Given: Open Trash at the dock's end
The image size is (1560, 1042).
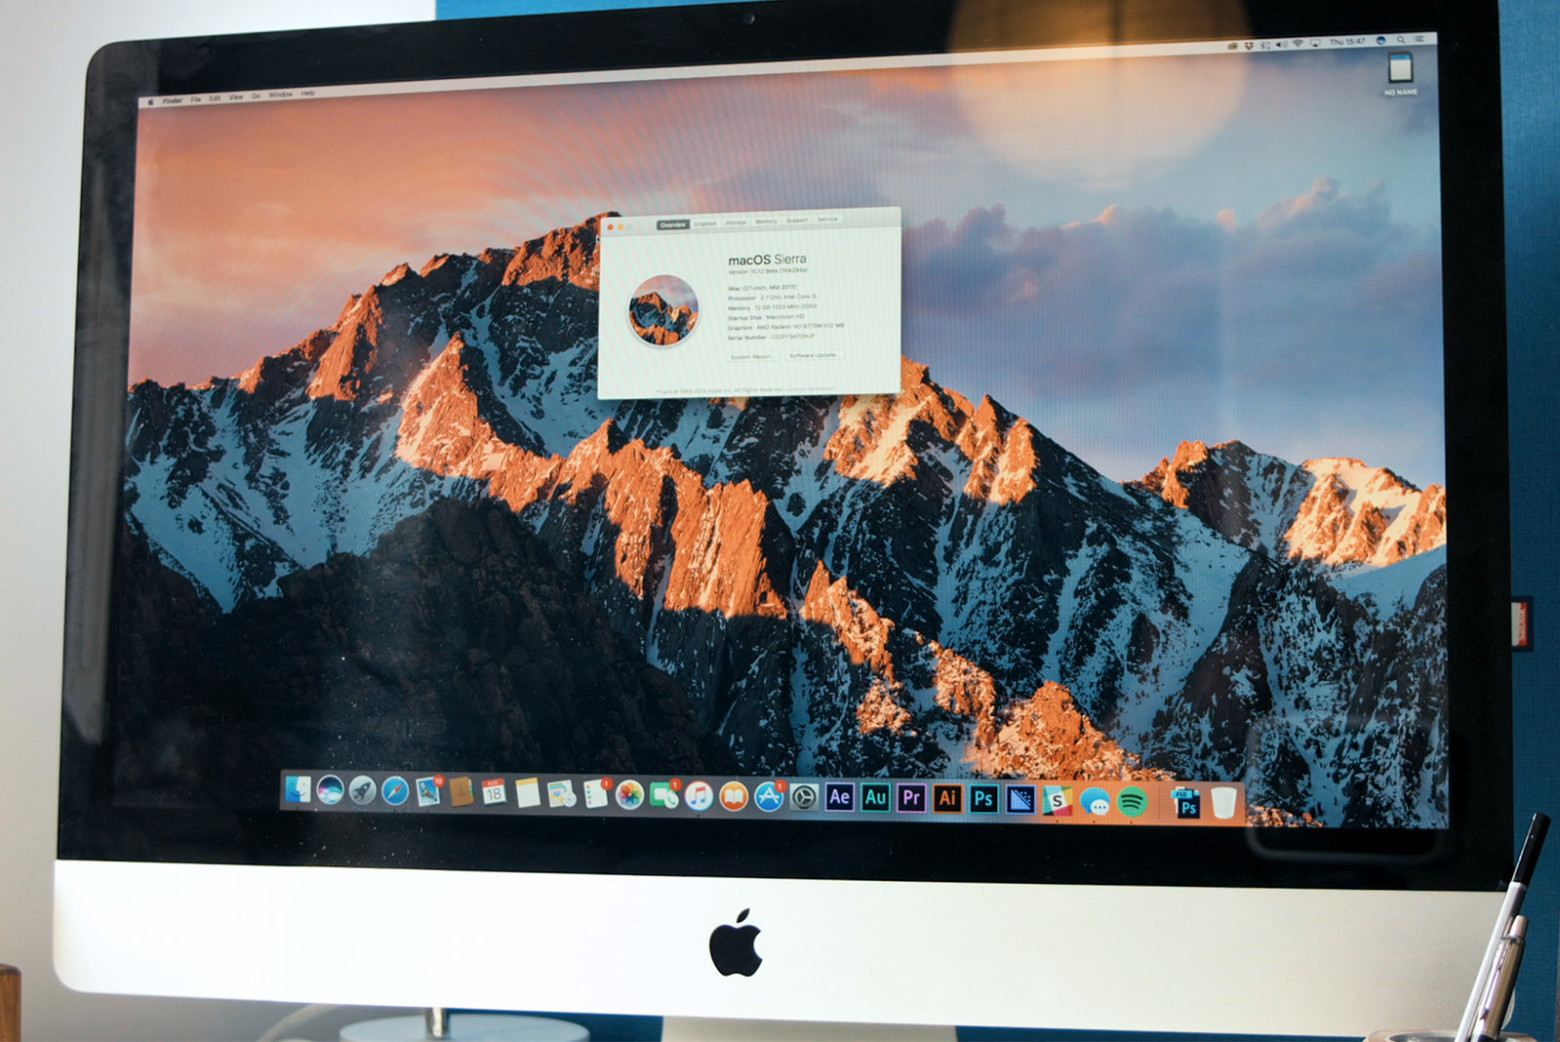Looking at the screenshot, I should (1223, 803).
